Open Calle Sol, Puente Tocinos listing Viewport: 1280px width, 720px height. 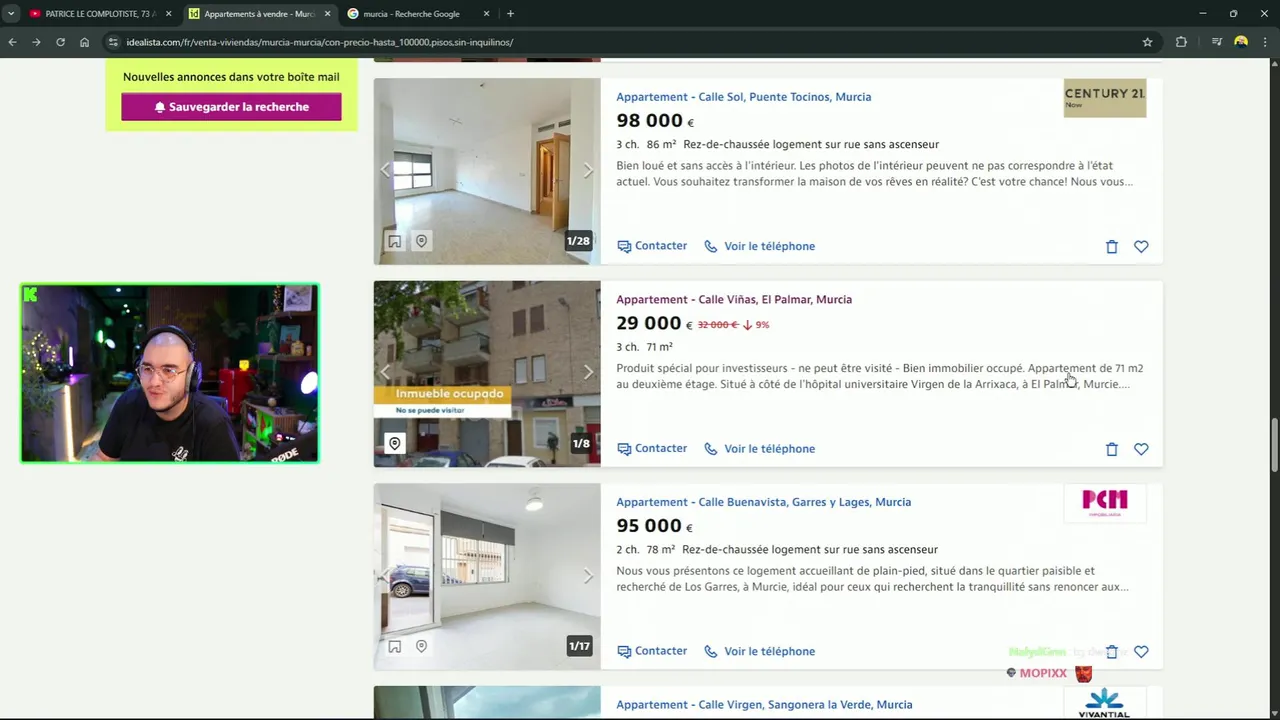(743, 97)
